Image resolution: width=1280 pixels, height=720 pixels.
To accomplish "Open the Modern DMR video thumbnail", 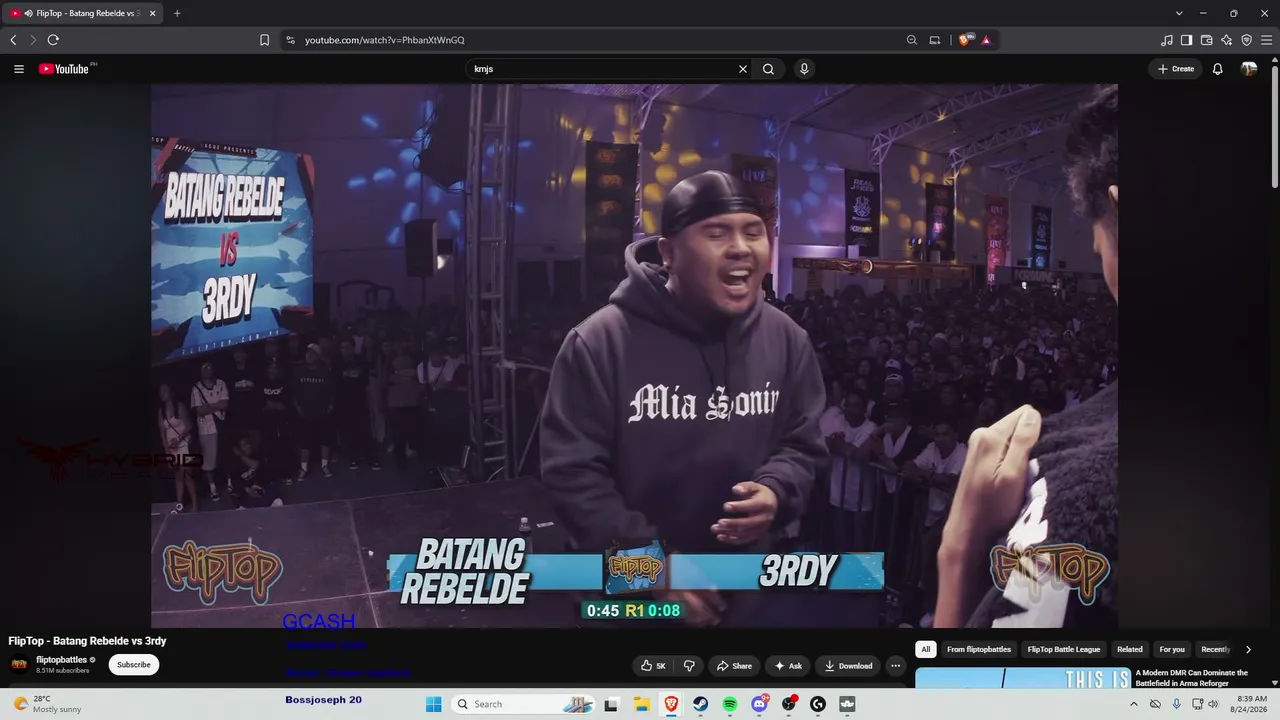I will click(1022, 677).
